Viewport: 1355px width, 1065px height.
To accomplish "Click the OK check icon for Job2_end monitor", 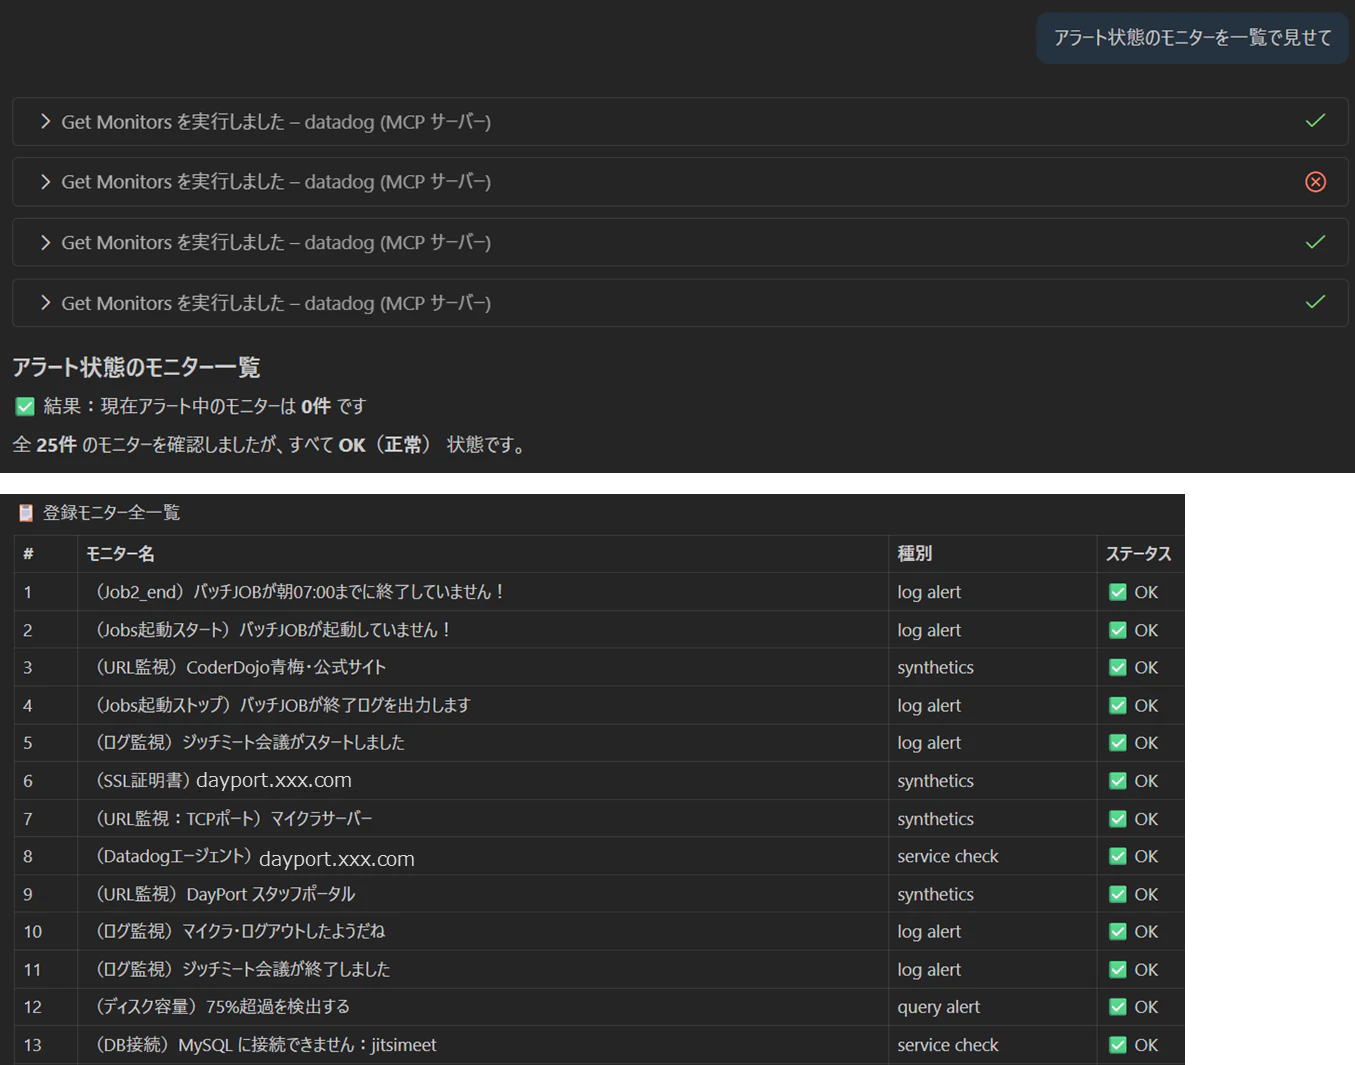I will tap(1118, 592).
